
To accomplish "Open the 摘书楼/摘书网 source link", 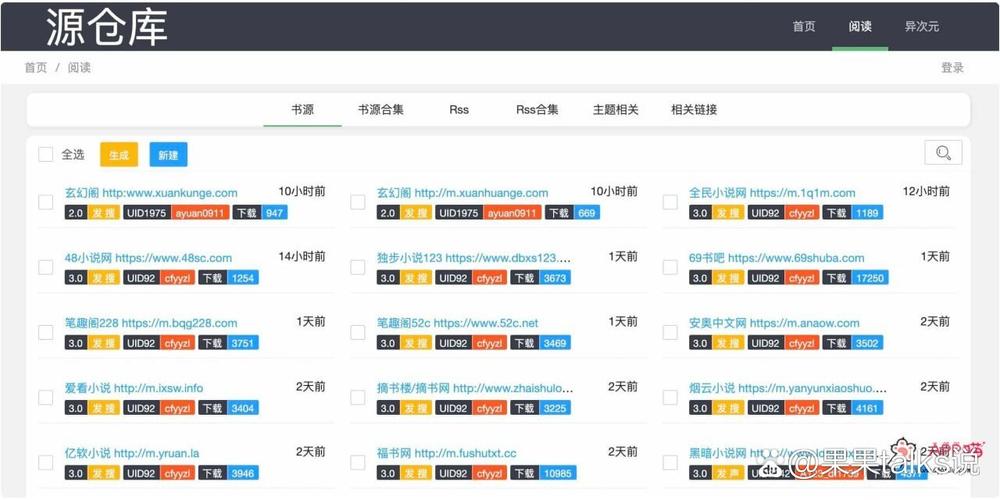I will (x=475, y=388).
